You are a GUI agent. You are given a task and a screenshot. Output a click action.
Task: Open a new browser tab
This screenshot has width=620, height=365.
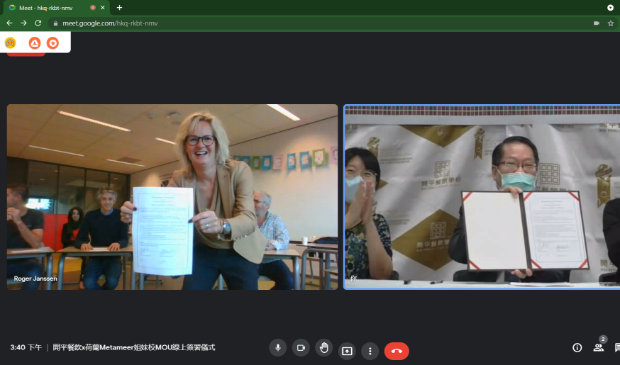119,8
